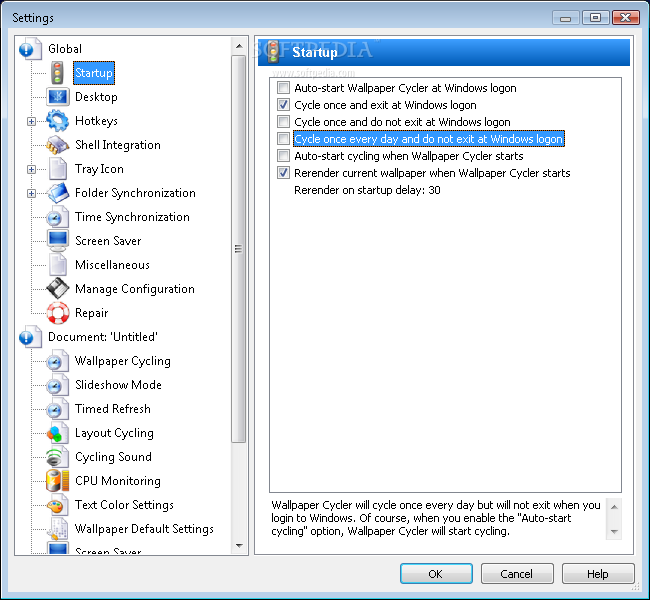This screenshot has height=600, width=650.
Task: Expand the Tray Icon tree node
Action: (x=31, y=169)
